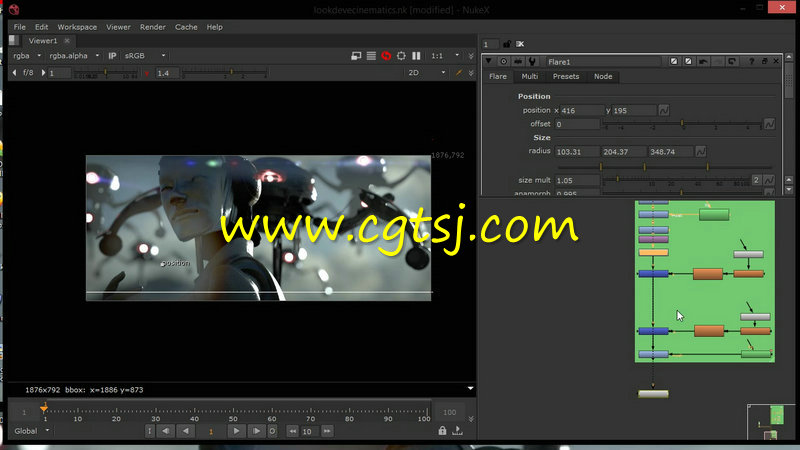
Task: Click the orange viewer settings wand icon
Action: coord(459,73)
